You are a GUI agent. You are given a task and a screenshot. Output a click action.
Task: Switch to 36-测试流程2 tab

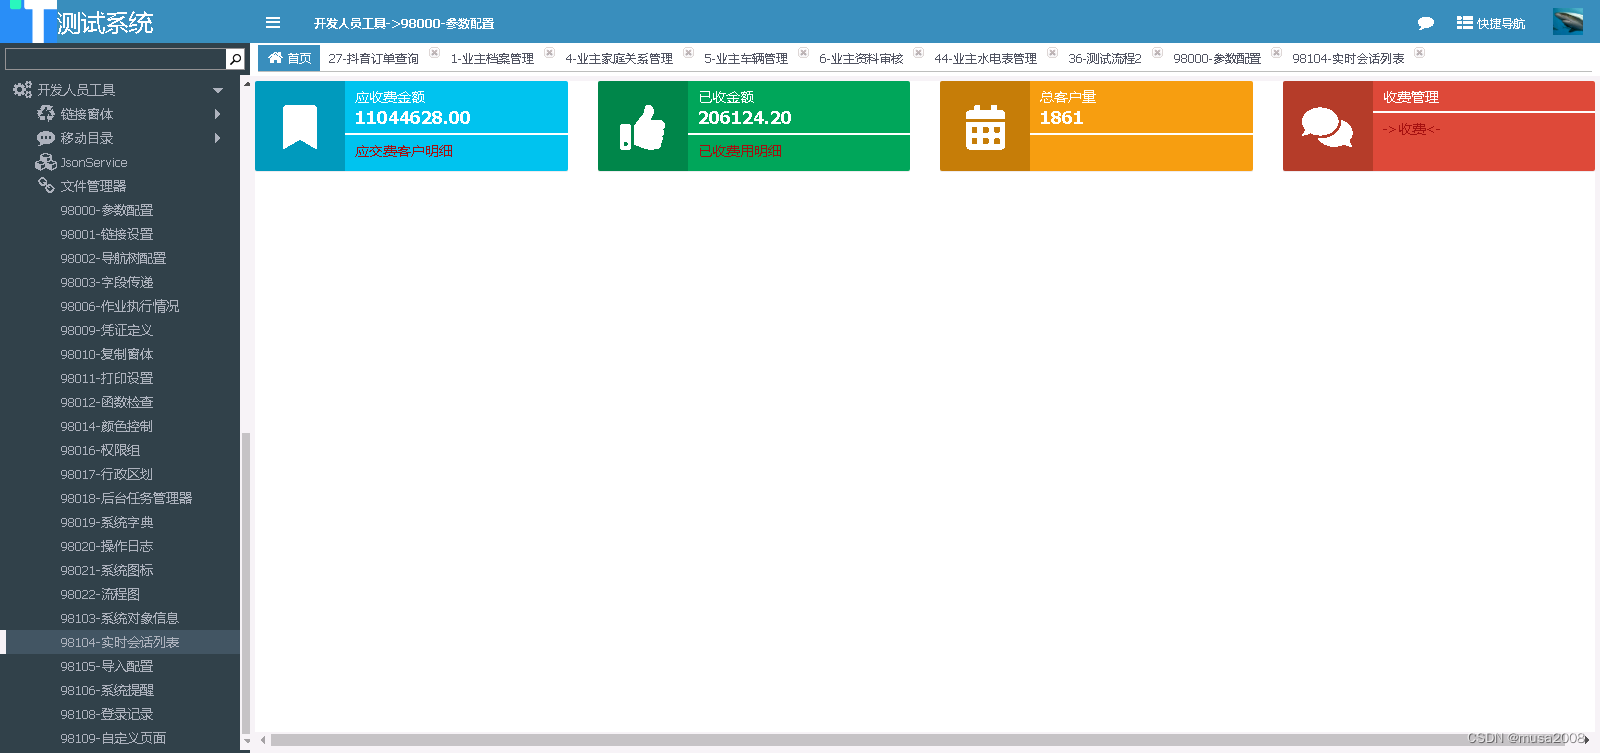tap(1105, 59)
